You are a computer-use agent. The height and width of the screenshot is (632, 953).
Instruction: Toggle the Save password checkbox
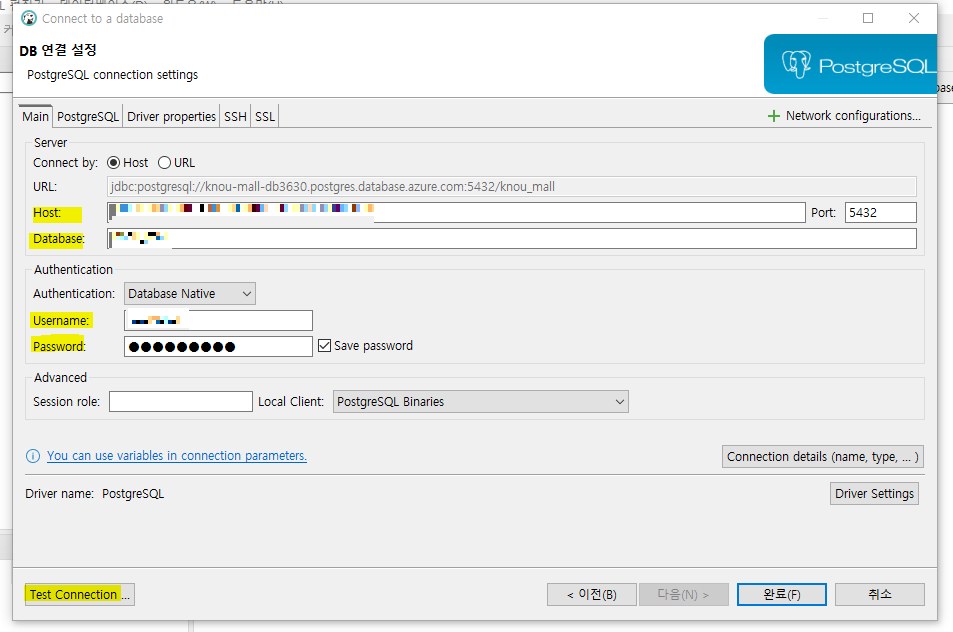325,346
